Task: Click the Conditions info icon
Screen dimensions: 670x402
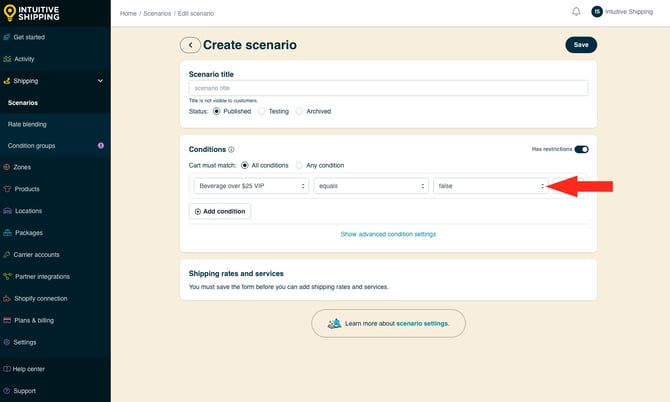Action: [x=231, y=150]
